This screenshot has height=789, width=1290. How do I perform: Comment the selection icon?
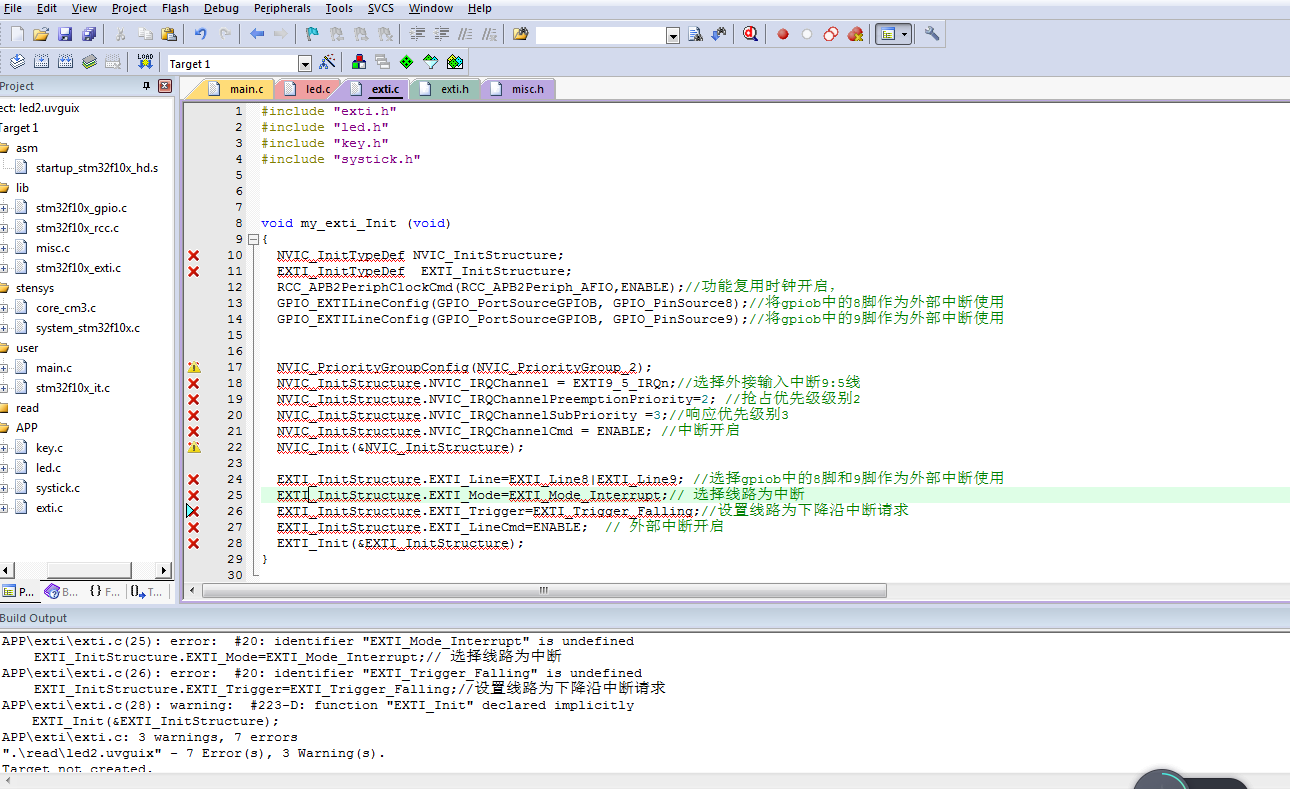(x=465, y=34)
